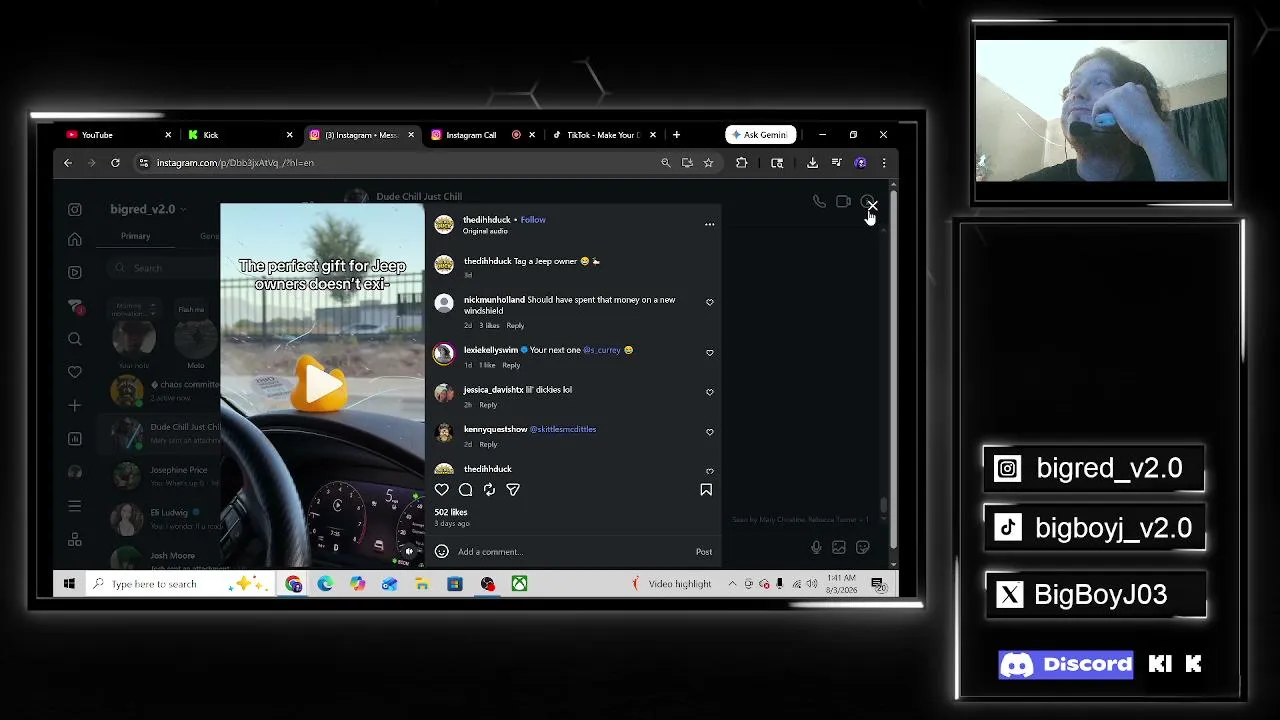Launch Microsoft Edge from the taskbar
The width and height of the screenshot is (1280, 720).
tap(326, 584)
